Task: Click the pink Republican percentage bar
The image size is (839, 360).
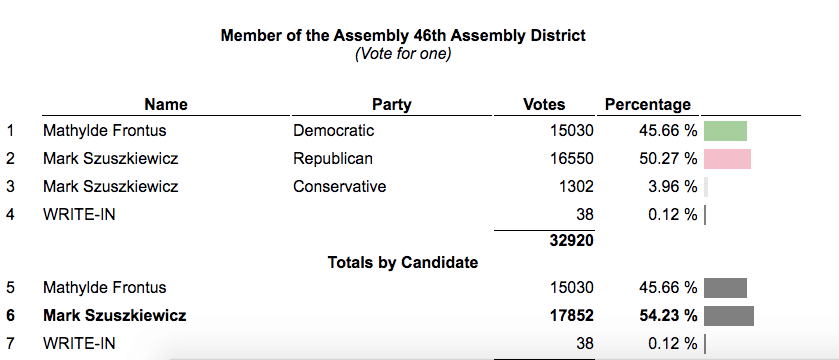Action: (727, 159)
